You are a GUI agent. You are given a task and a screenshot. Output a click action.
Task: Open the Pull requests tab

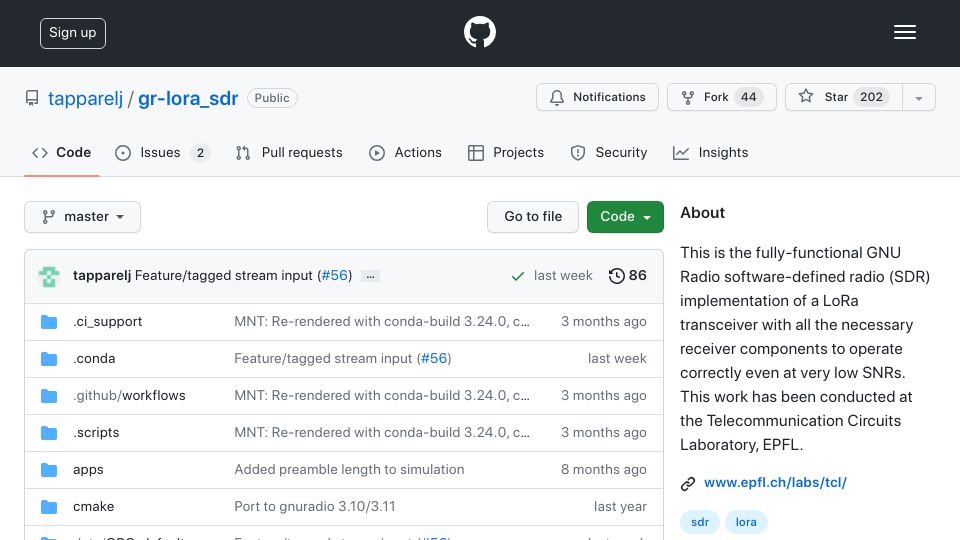point(289,152)
